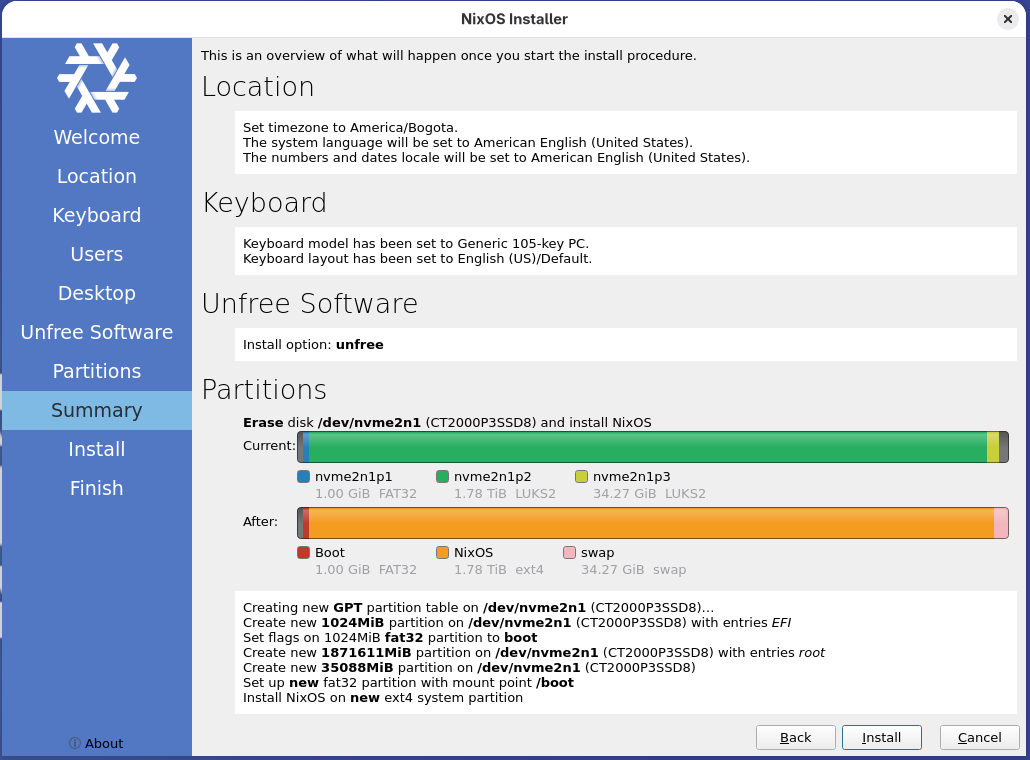Go to the Users step
This screenshot has height=760, width=1030.
[x=97, y=254]
